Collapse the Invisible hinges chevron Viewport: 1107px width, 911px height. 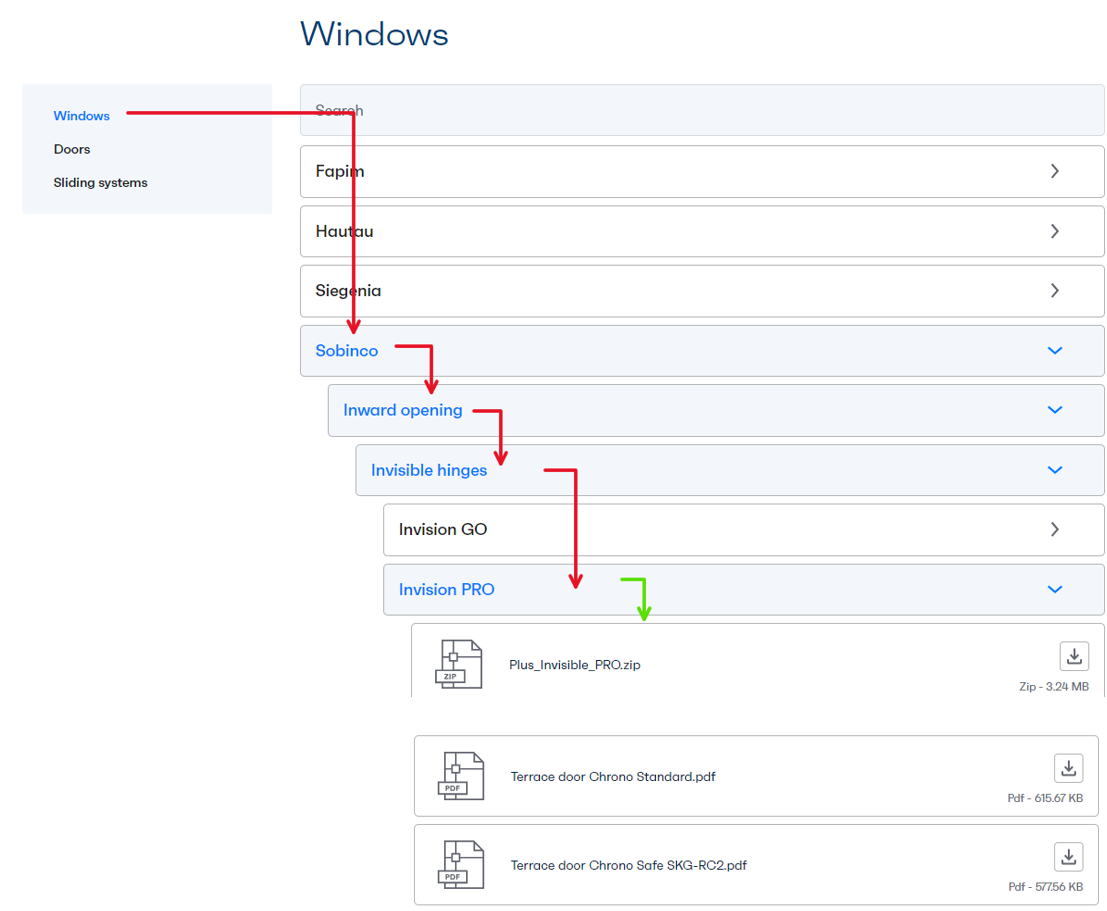pyautogui.click(x=1055, y=470)
